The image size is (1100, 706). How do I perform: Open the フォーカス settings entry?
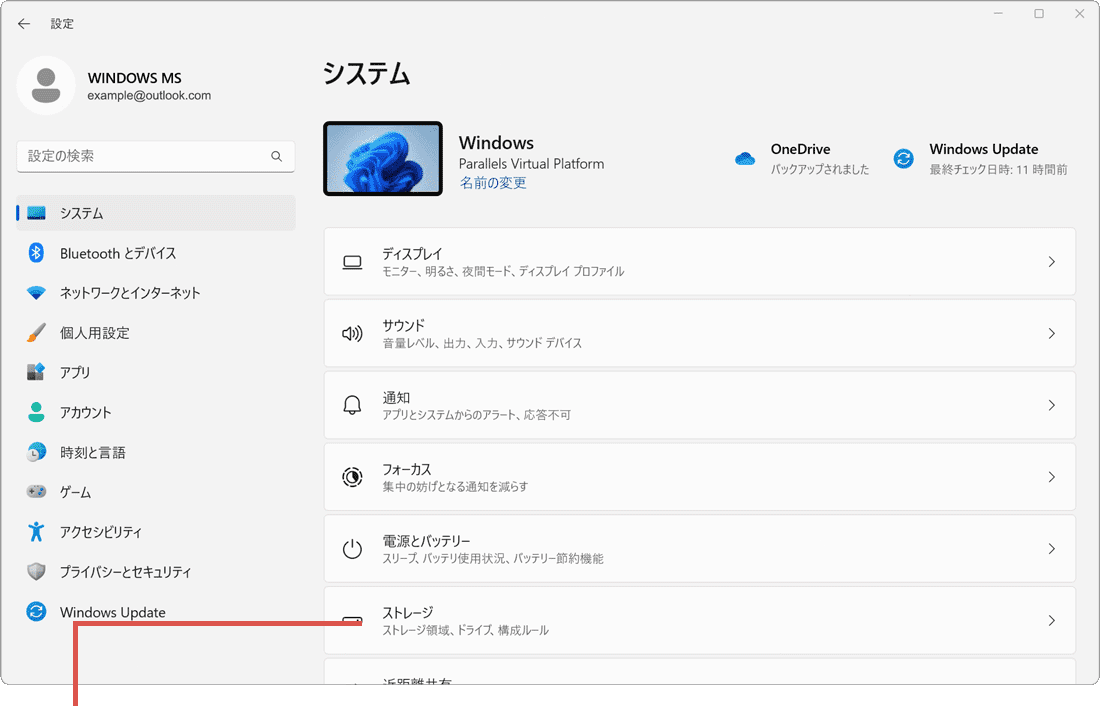tap(700, 477)
